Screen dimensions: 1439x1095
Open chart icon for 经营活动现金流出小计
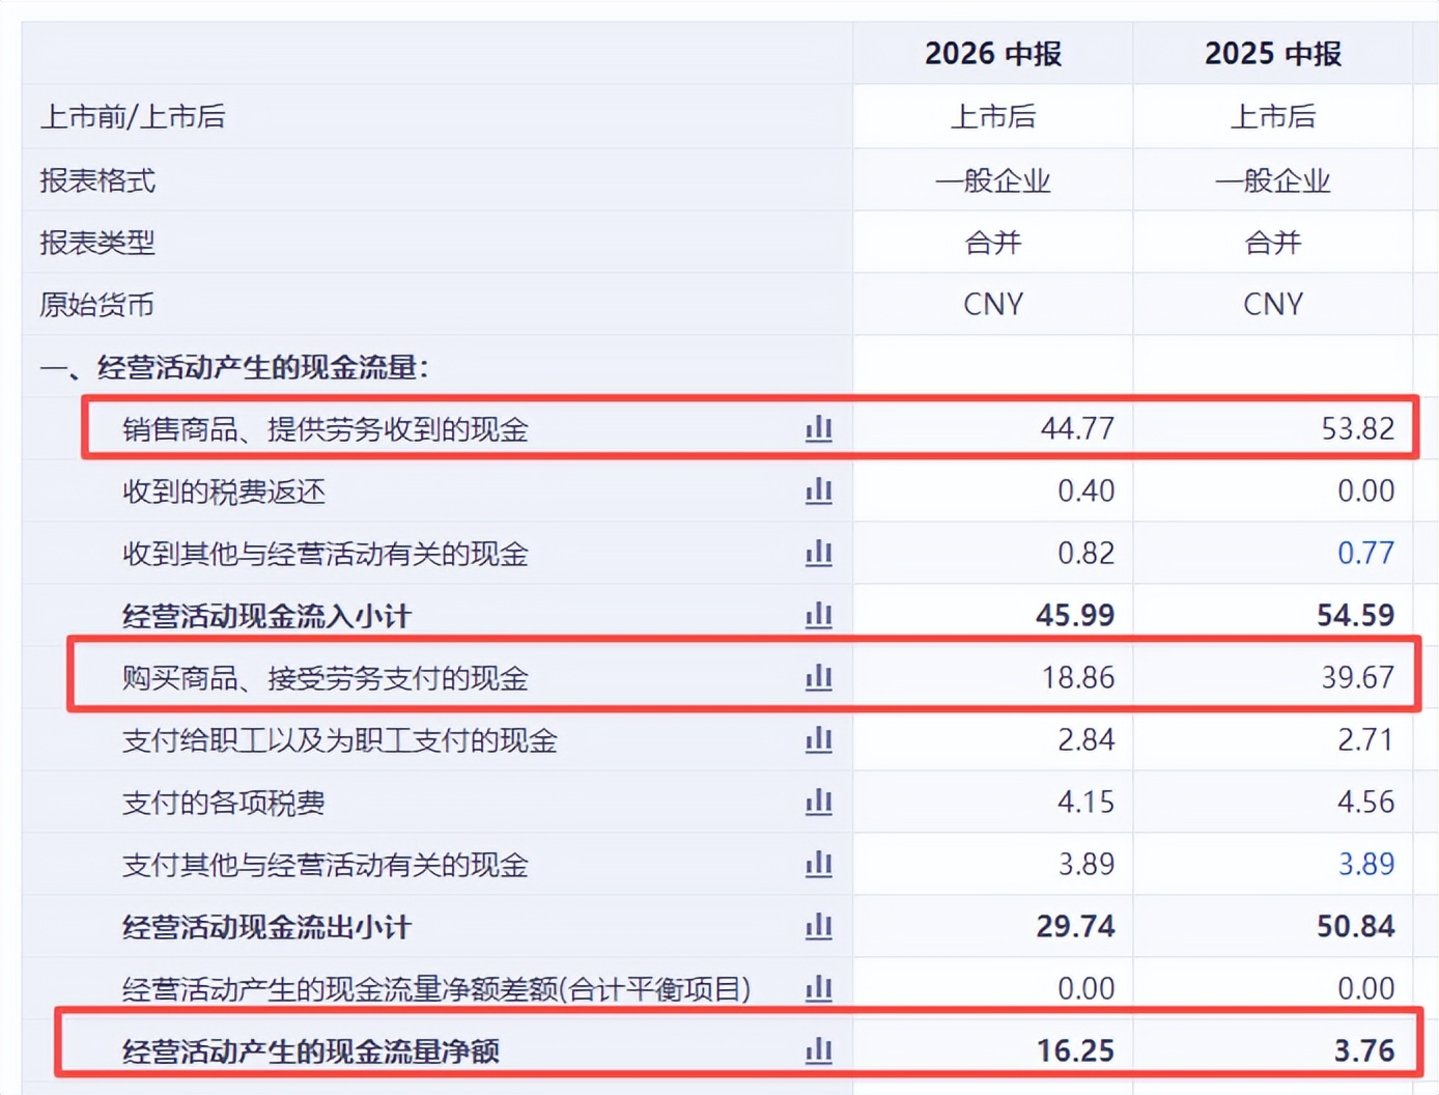click(x=819, y=925)
